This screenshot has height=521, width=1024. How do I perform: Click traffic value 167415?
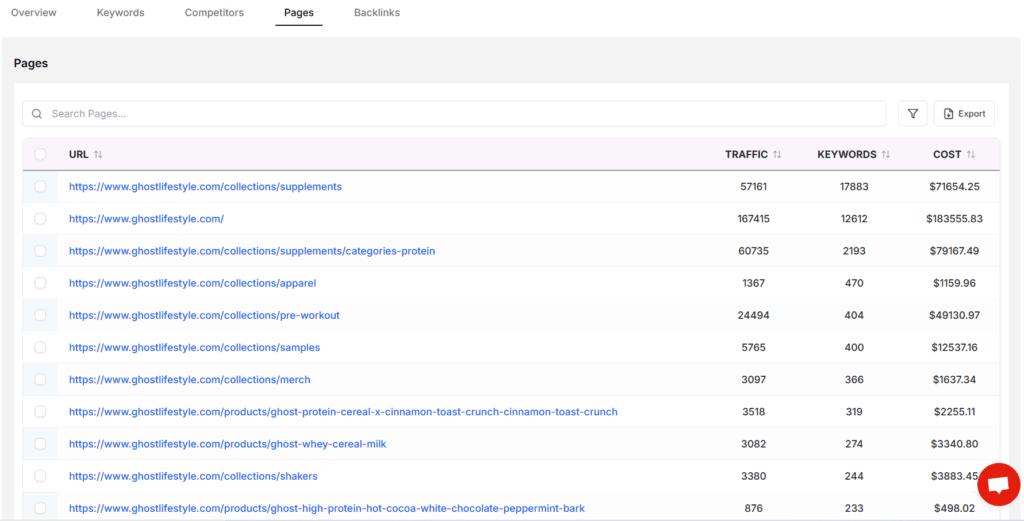point(754,219)
